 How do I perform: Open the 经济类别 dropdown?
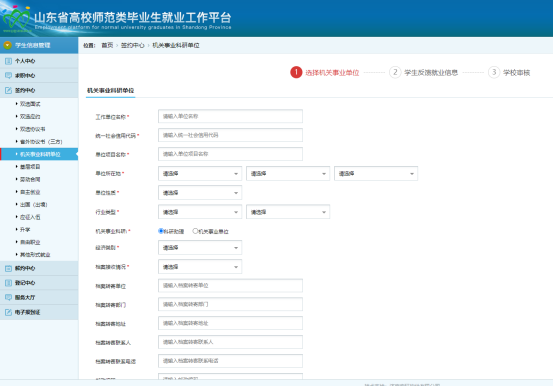click(200, 248)
